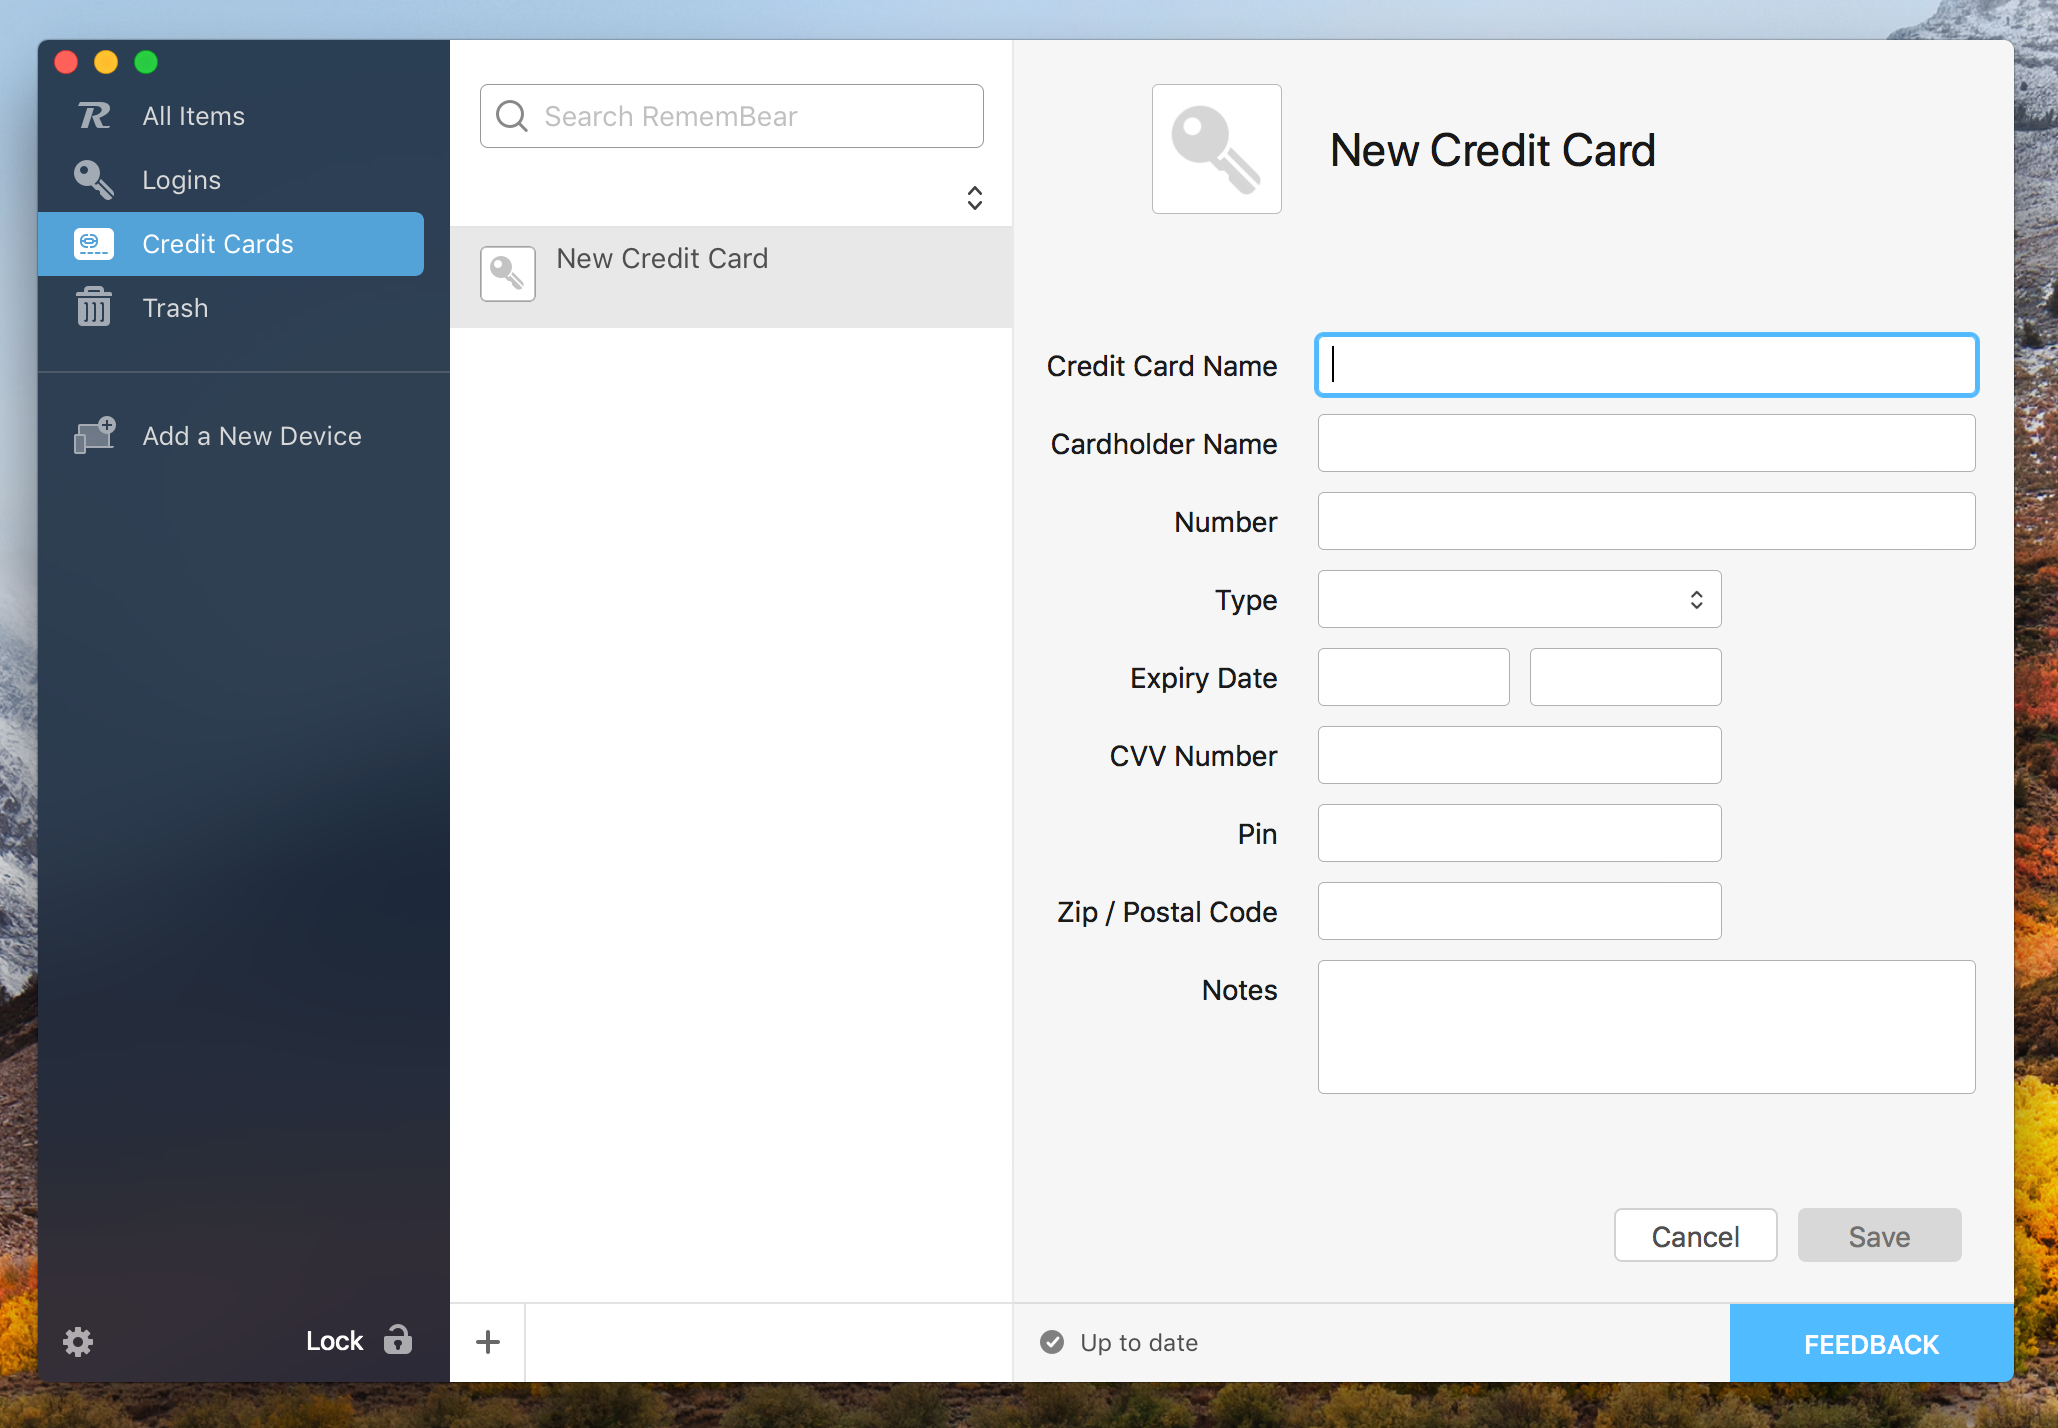Click the padlock Lock icon
The height and width of the screenshot is (1428, 2058).
coord(397,1339)
